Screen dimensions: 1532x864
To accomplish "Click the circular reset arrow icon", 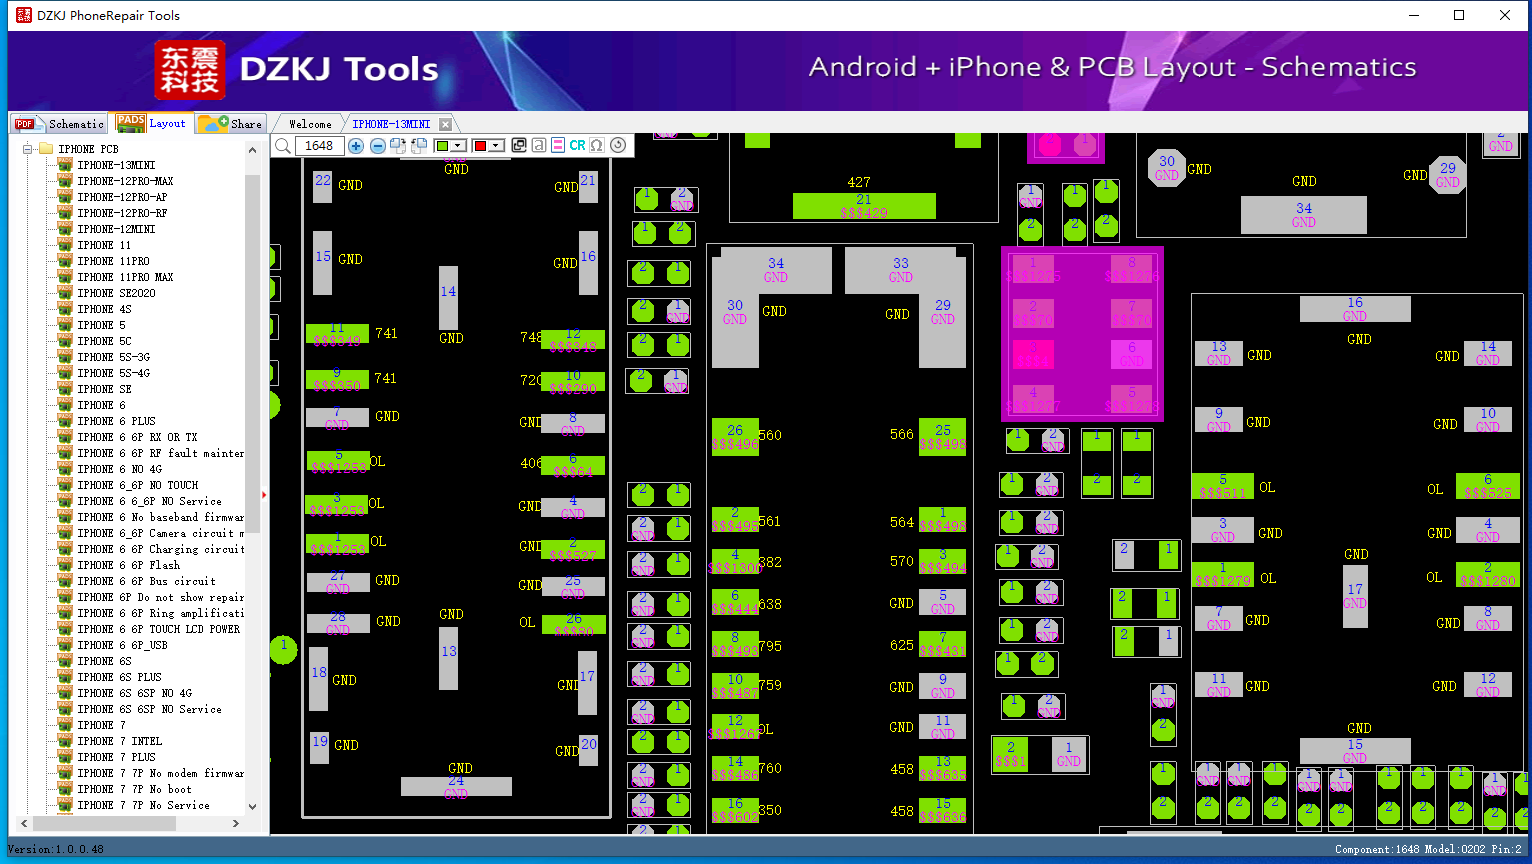I will coord(618,146).
